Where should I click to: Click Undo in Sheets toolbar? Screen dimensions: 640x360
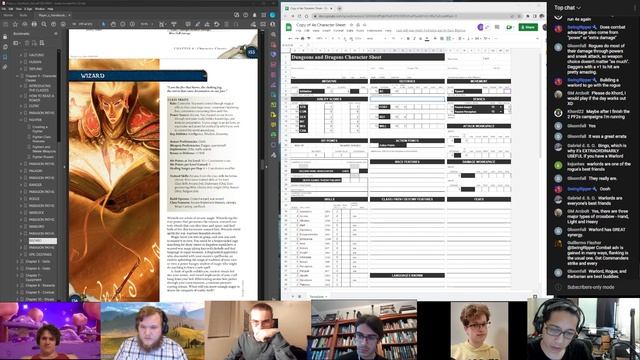point(290,38)
